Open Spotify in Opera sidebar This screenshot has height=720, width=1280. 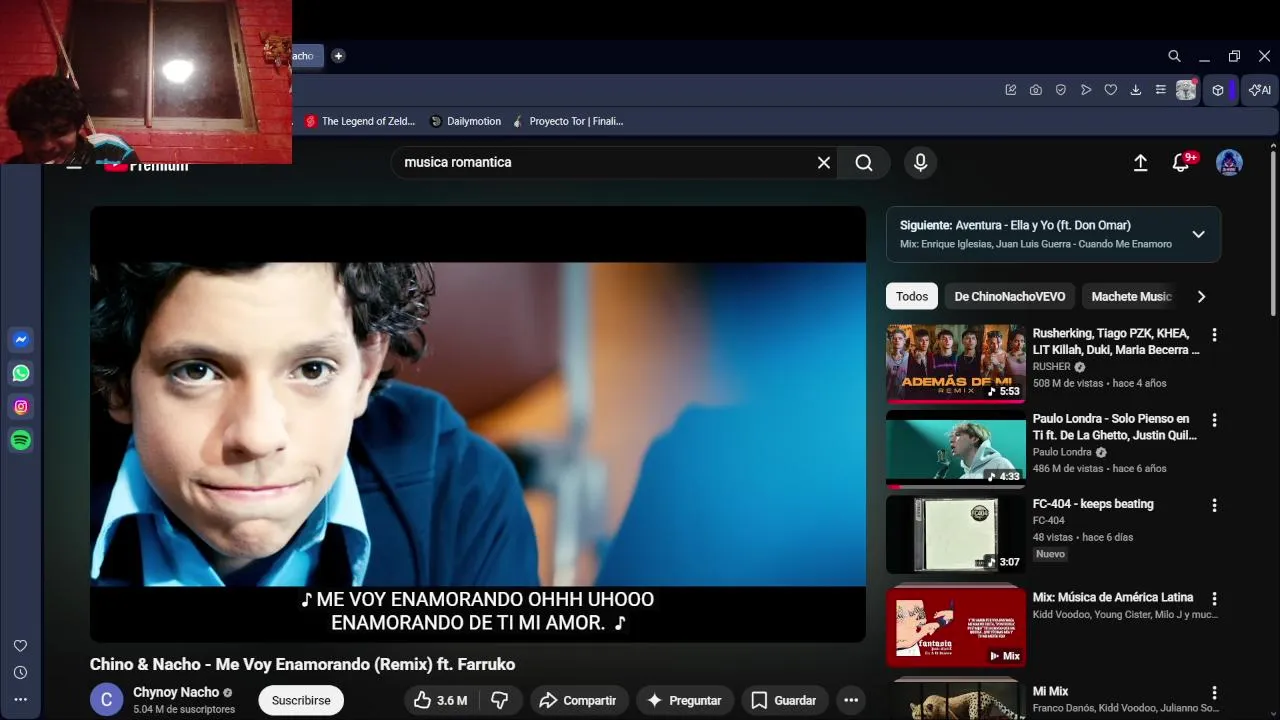[21, 440]
